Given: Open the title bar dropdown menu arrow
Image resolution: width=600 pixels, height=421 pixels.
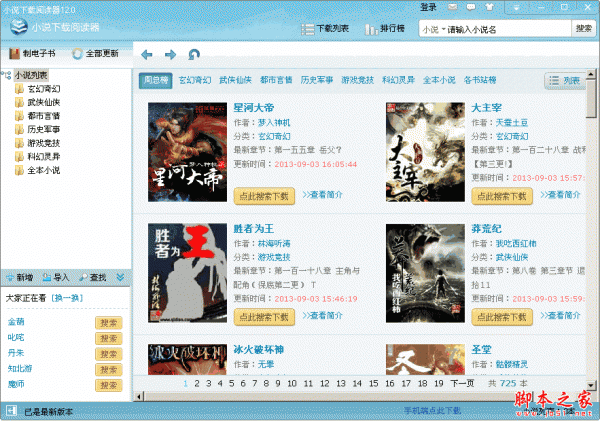Looking at the screenshot, I should point(517,7).
